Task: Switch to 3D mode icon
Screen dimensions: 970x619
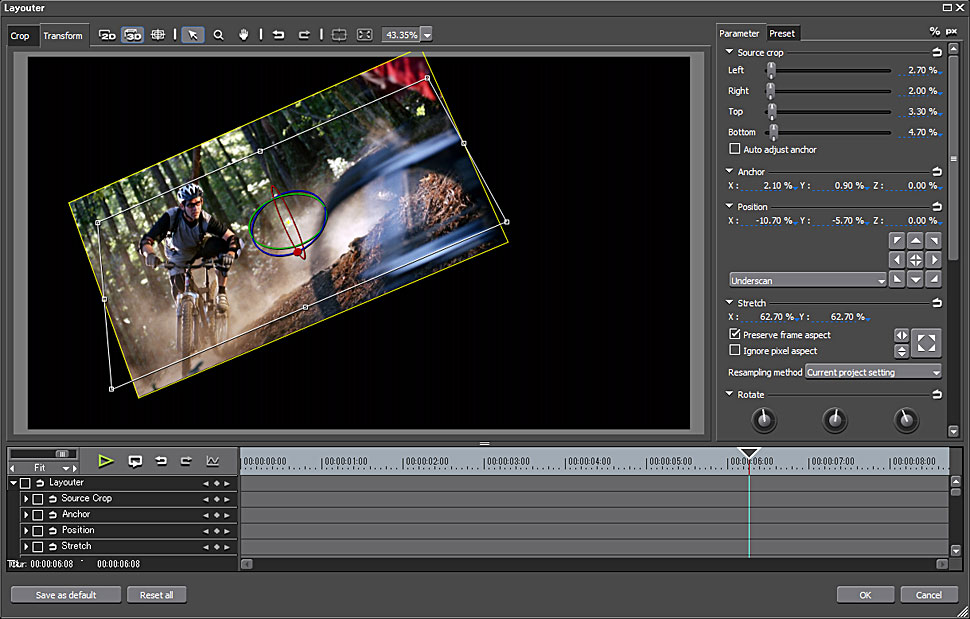Action: (133, 35)
